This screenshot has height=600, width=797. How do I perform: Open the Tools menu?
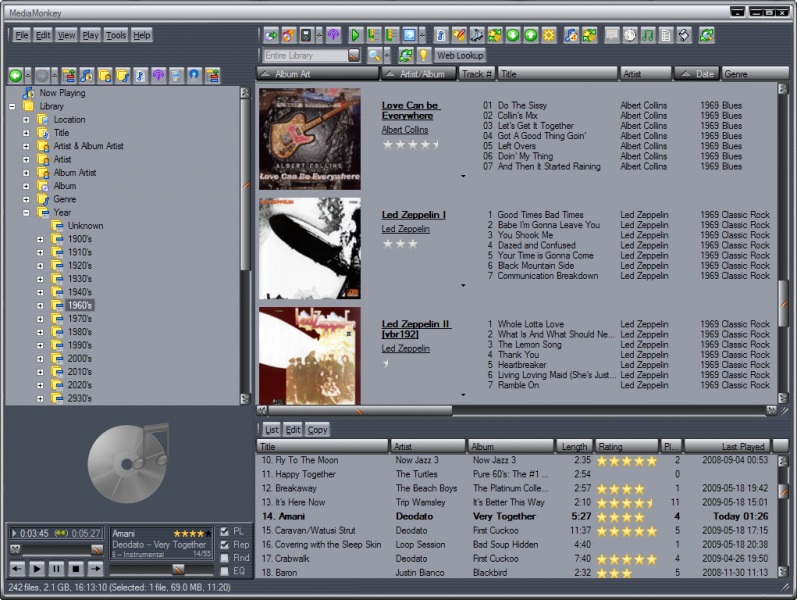(116, 35)
